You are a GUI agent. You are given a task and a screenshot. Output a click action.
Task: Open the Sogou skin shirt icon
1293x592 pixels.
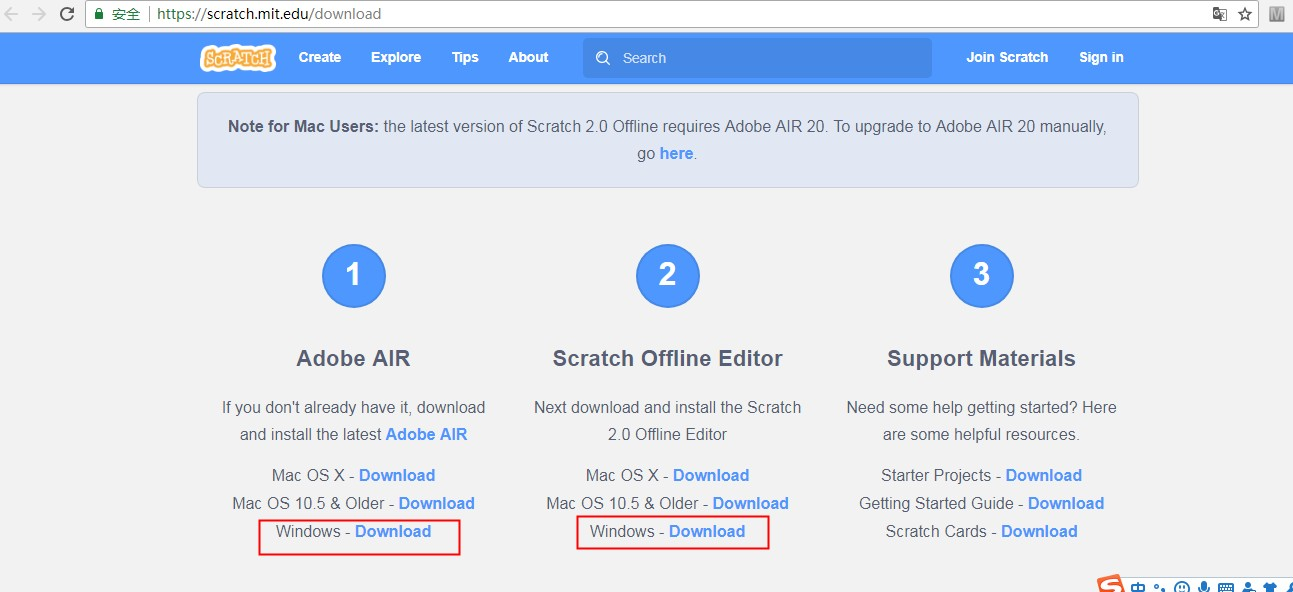click(x=1270, y=587)
